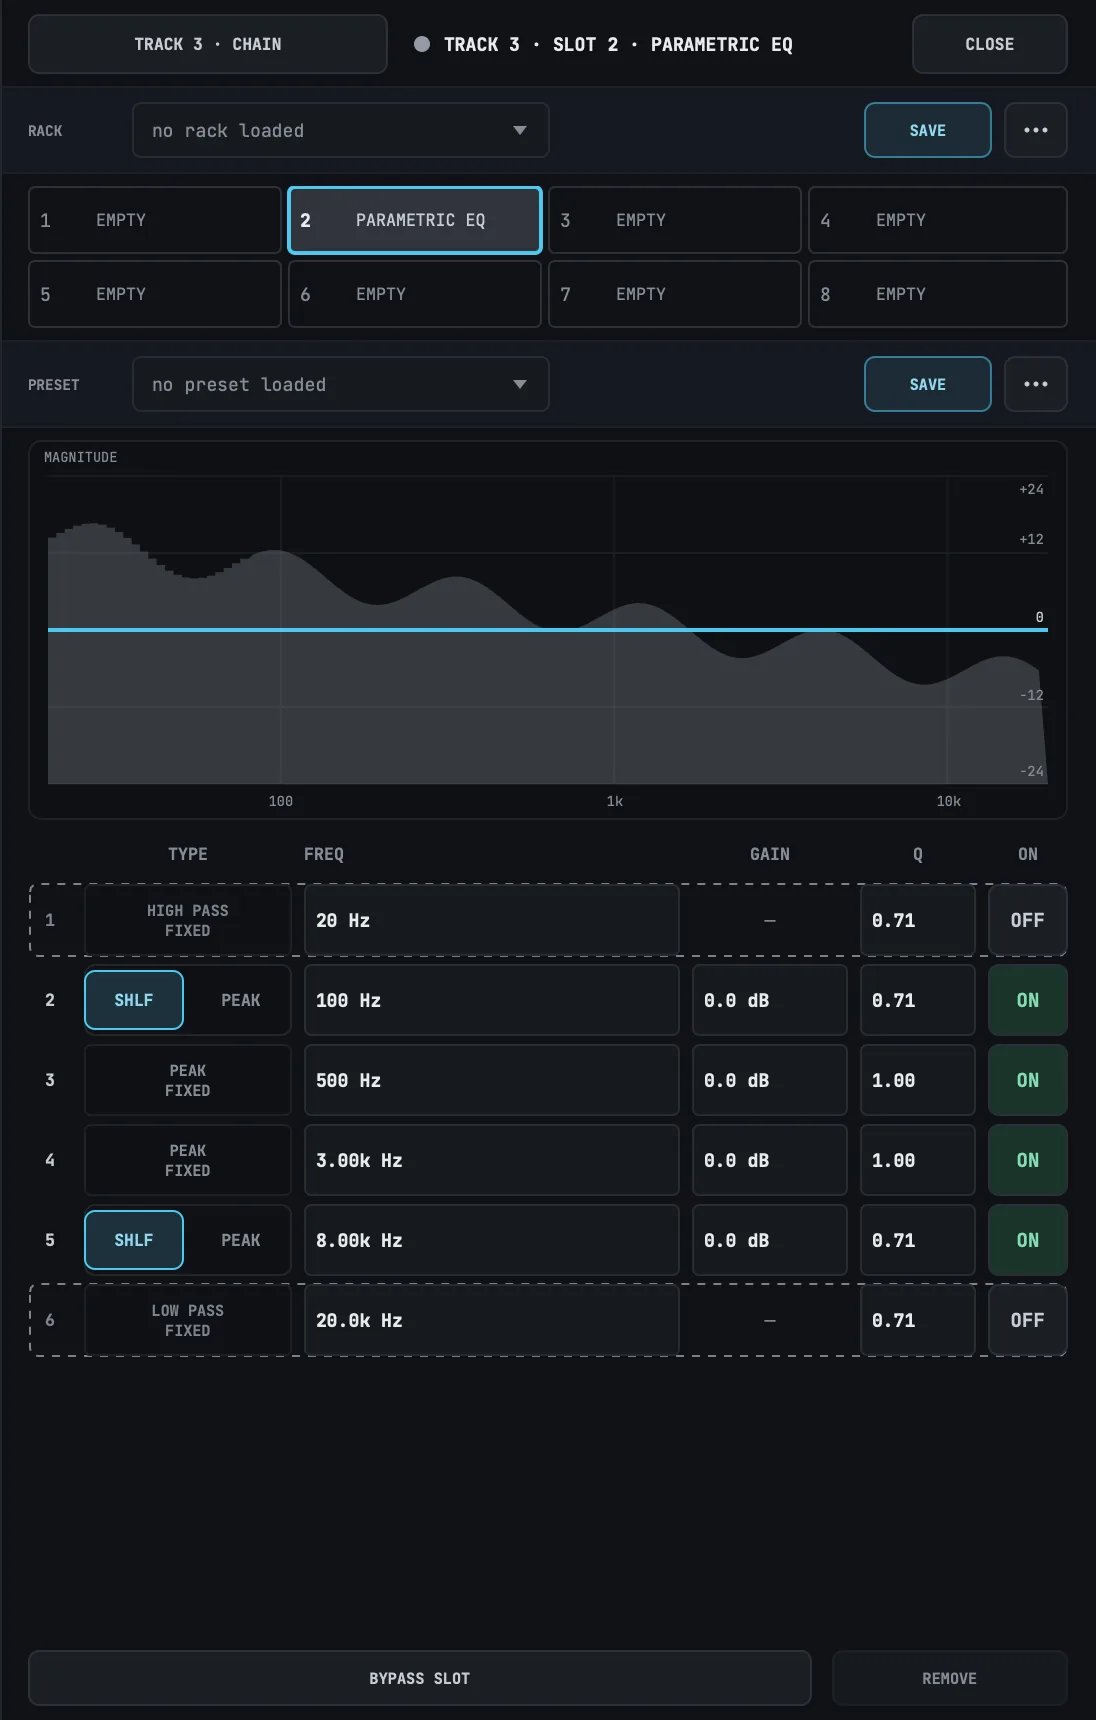Edit band 3 frequency 500 Hz
Screen dimensions: 1096x1720
[x=492, y=1080]
